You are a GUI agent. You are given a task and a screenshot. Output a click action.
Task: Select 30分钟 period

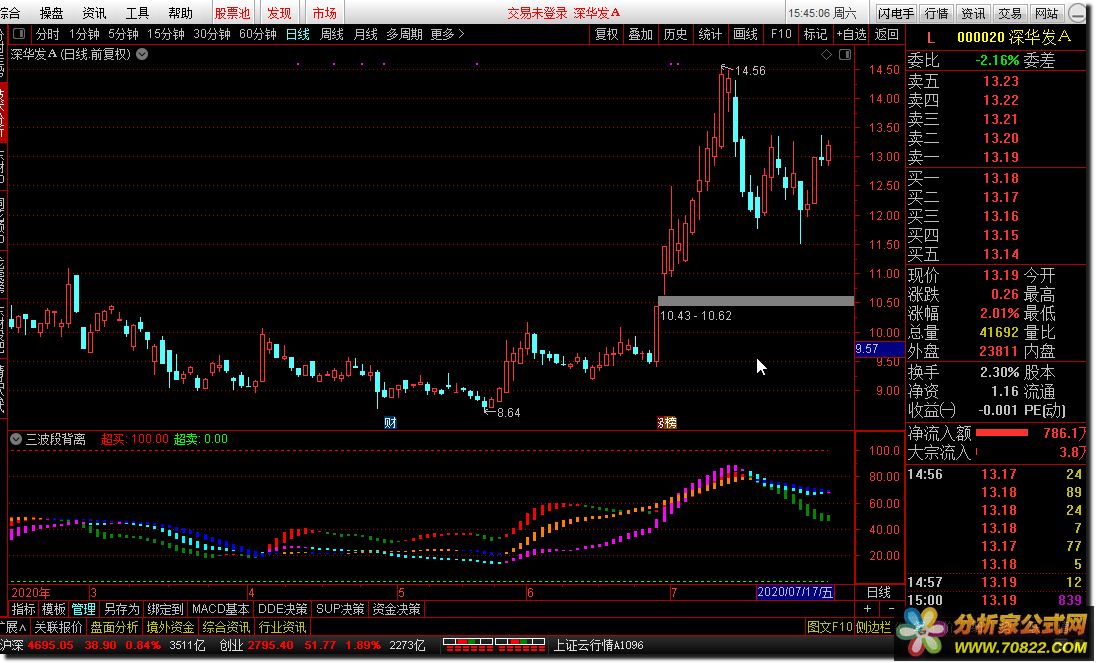click(x=212, y=34)
